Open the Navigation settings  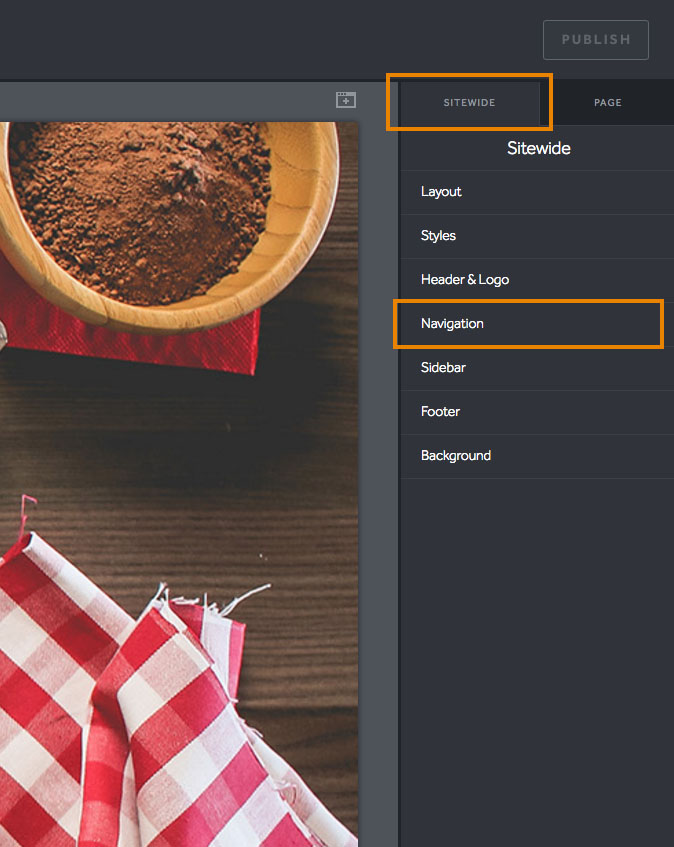[x=537, y=324]
